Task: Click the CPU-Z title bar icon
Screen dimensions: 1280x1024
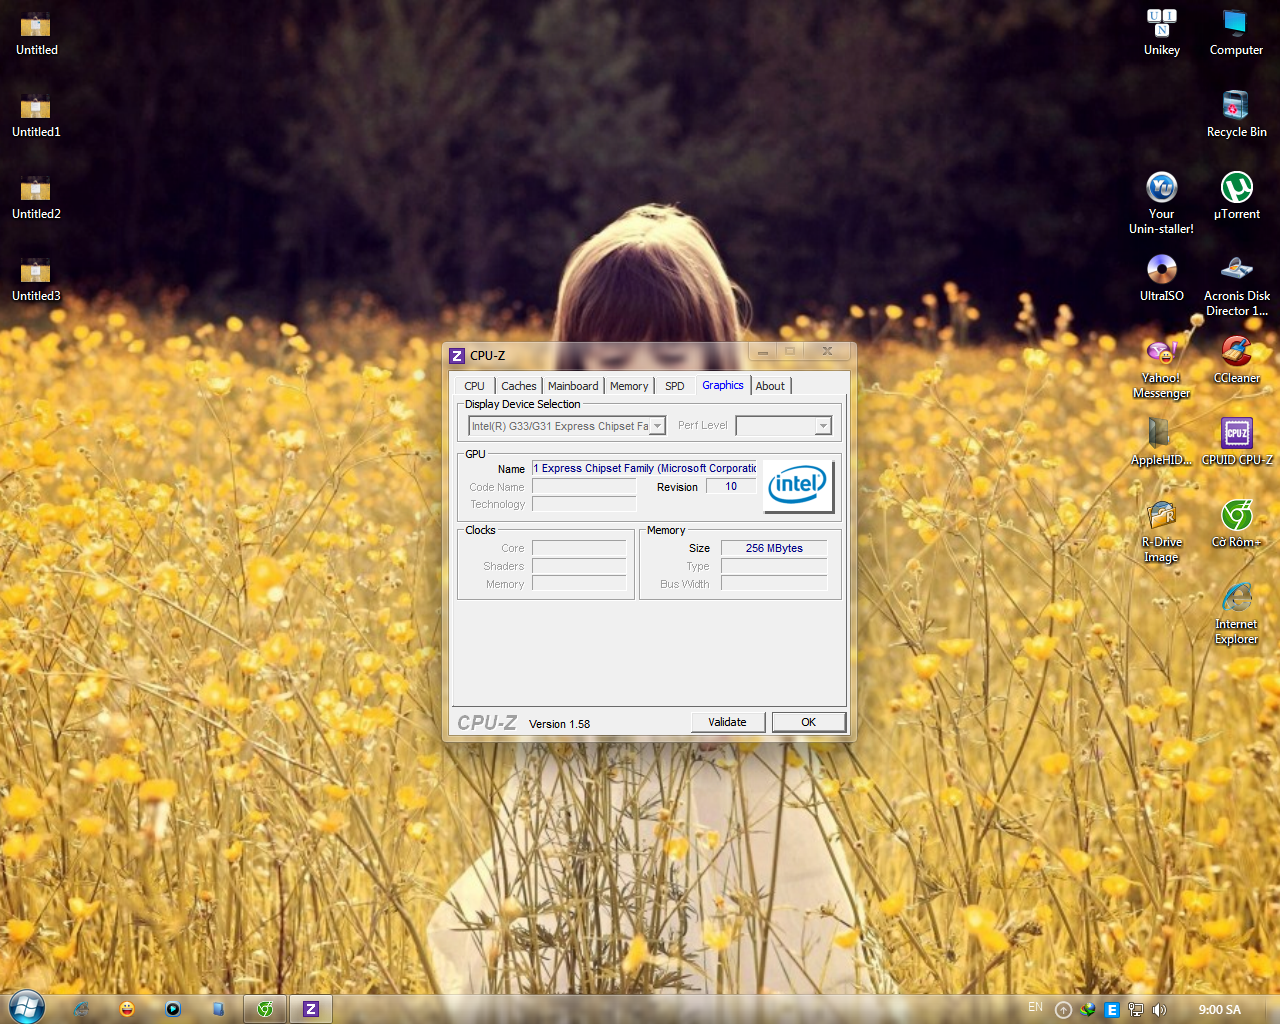Action: [x=457, y=356]
